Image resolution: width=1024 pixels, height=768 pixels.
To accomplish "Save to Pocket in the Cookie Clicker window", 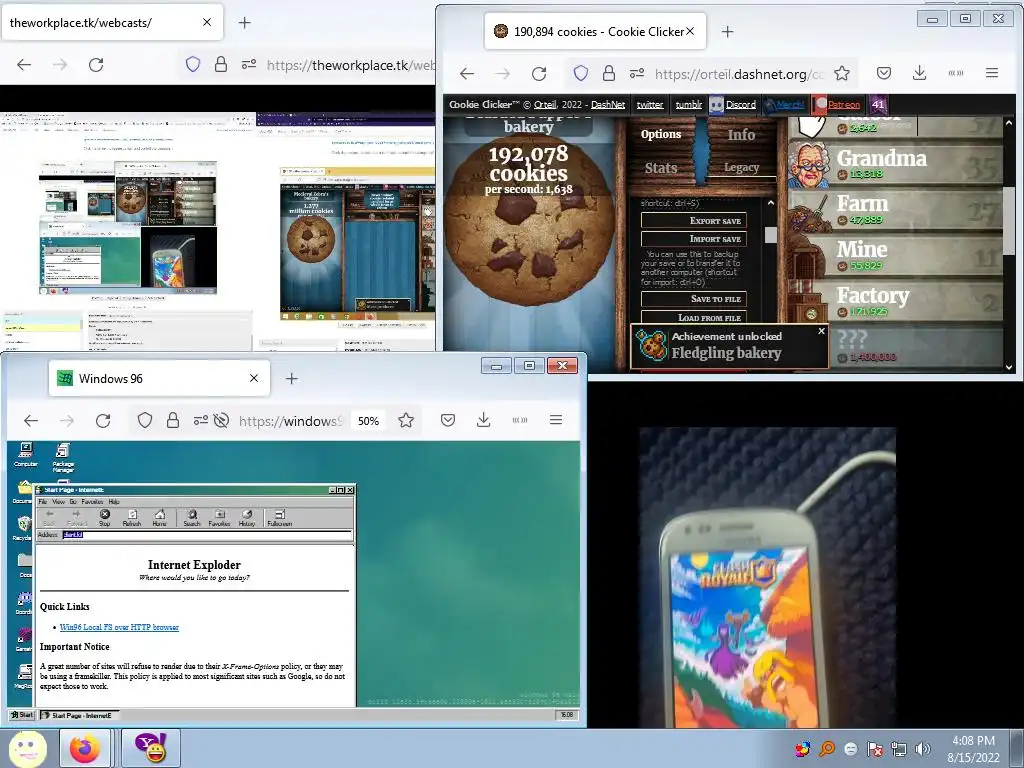I will point(884,73).
